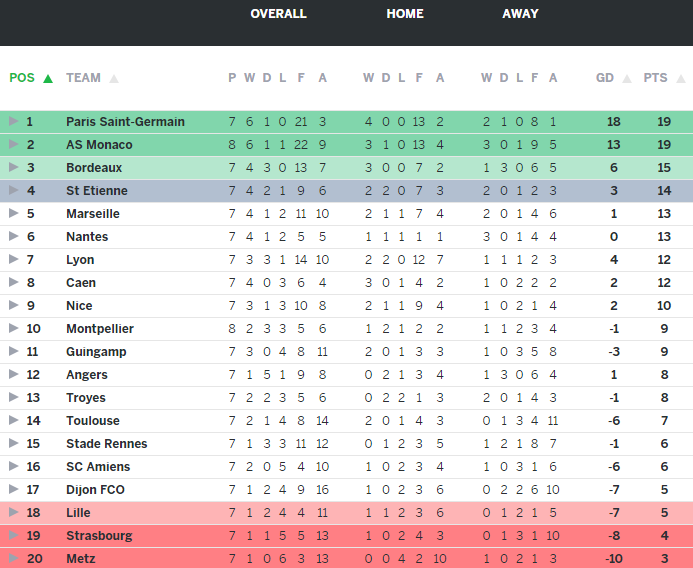Image resolution: width=693 pixels, height=568 pixels.
Task: Expand the Metz row triangle
Action: click(x=13, y=558)
